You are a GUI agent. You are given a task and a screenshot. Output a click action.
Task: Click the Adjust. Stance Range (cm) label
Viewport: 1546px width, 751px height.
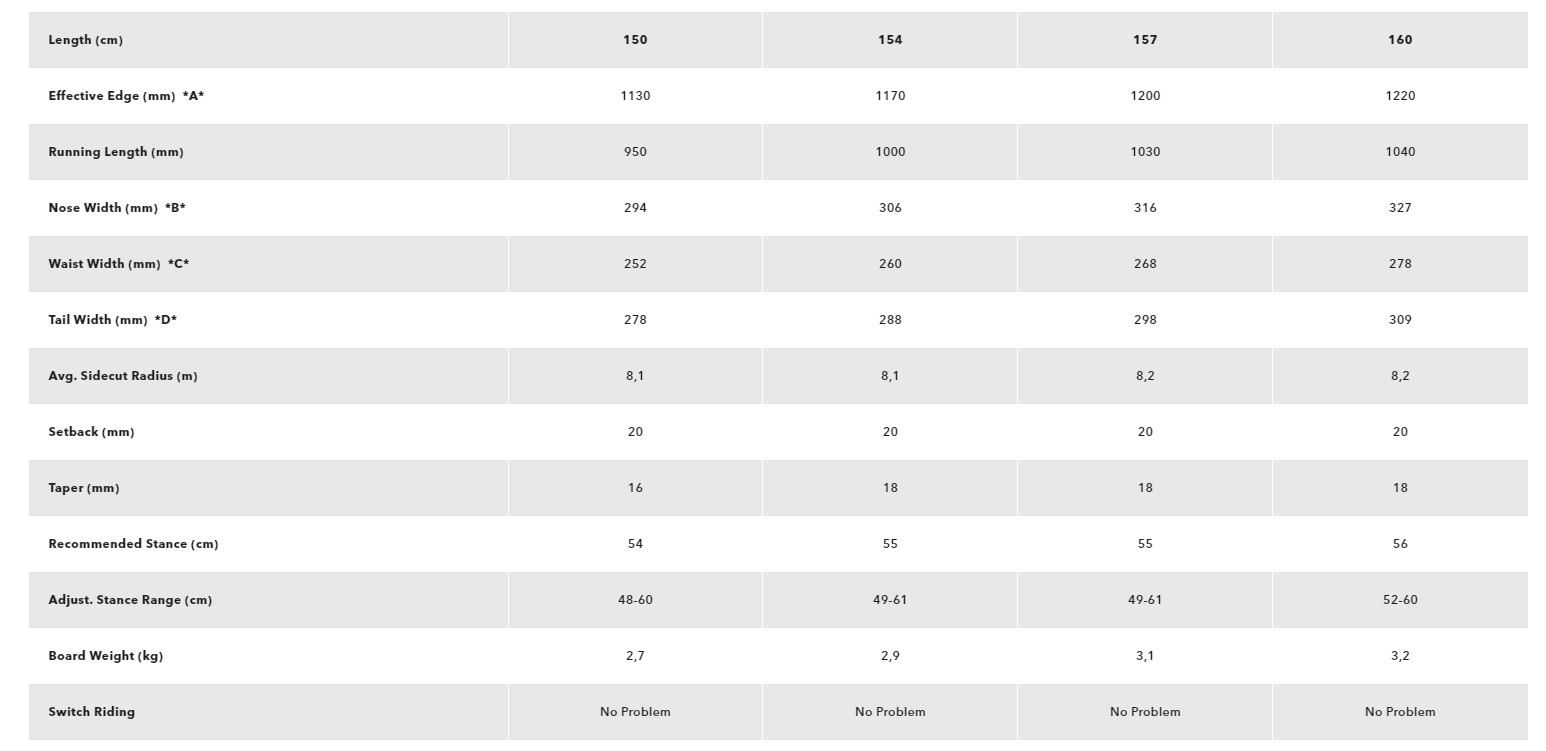130,600
